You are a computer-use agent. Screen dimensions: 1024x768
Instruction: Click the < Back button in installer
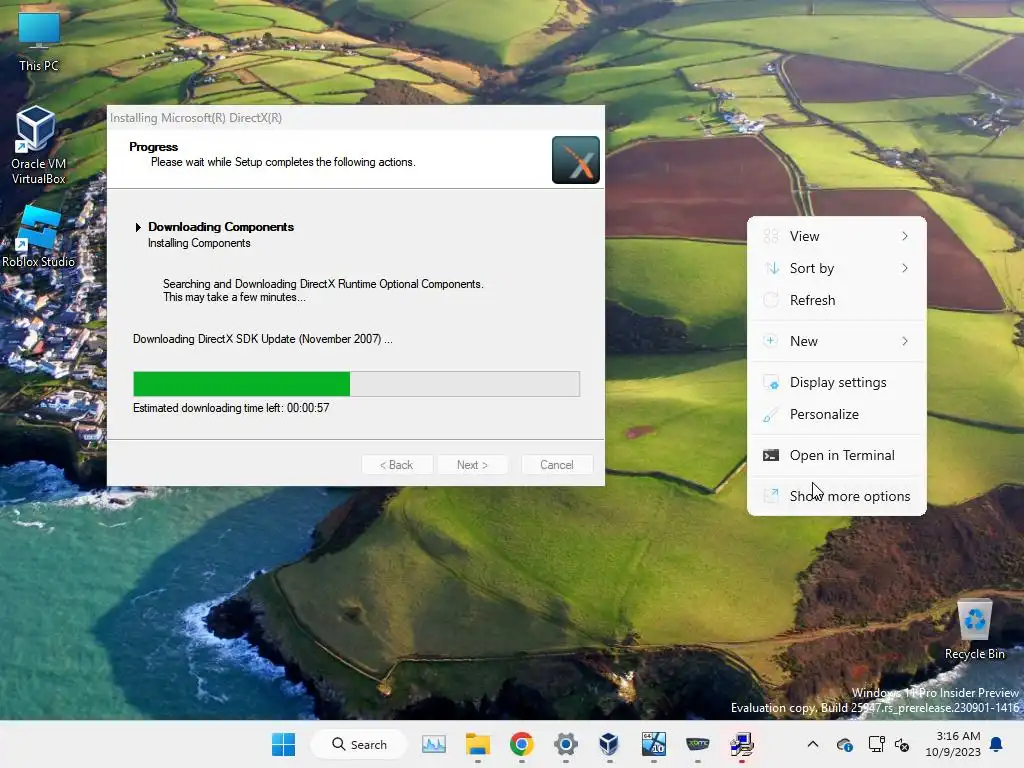coord(396,465)
